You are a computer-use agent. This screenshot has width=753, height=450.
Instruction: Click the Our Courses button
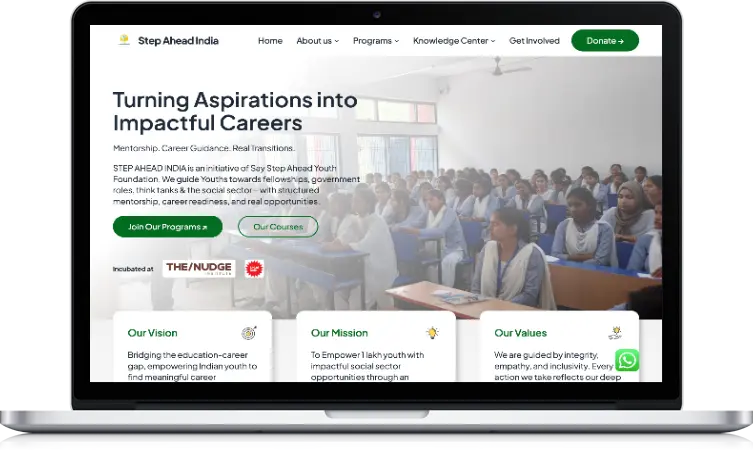[x=278, y=227]
